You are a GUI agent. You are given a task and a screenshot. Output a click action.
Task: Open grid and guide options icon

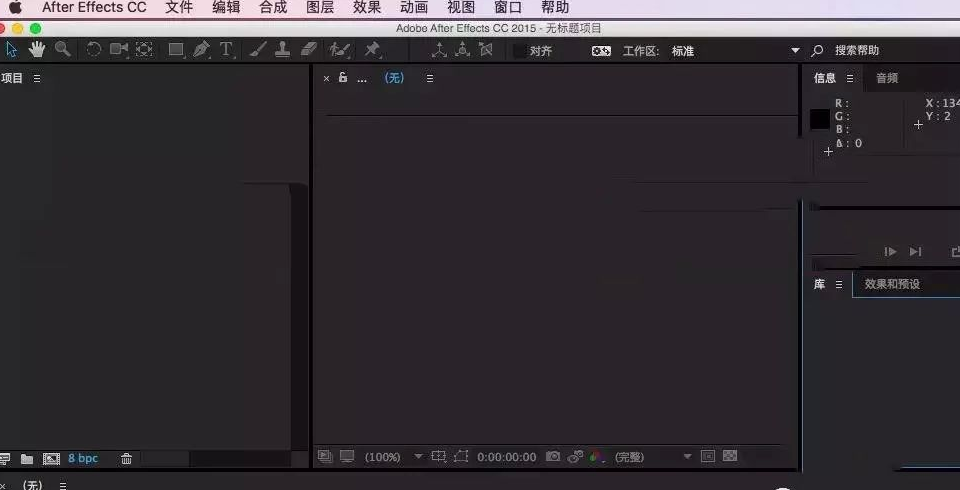[438, 456]
